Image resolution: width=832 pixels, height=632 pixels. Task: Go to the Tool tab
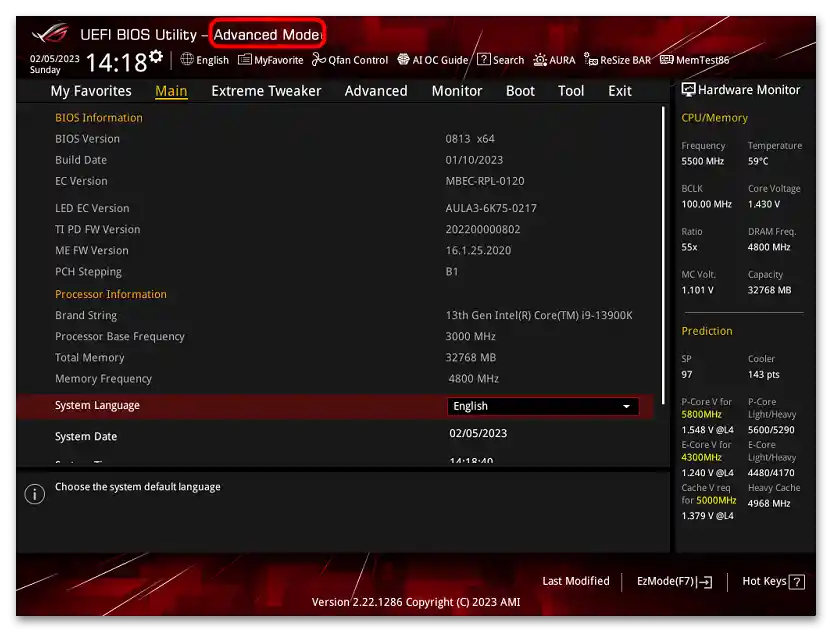click(571, 91)
